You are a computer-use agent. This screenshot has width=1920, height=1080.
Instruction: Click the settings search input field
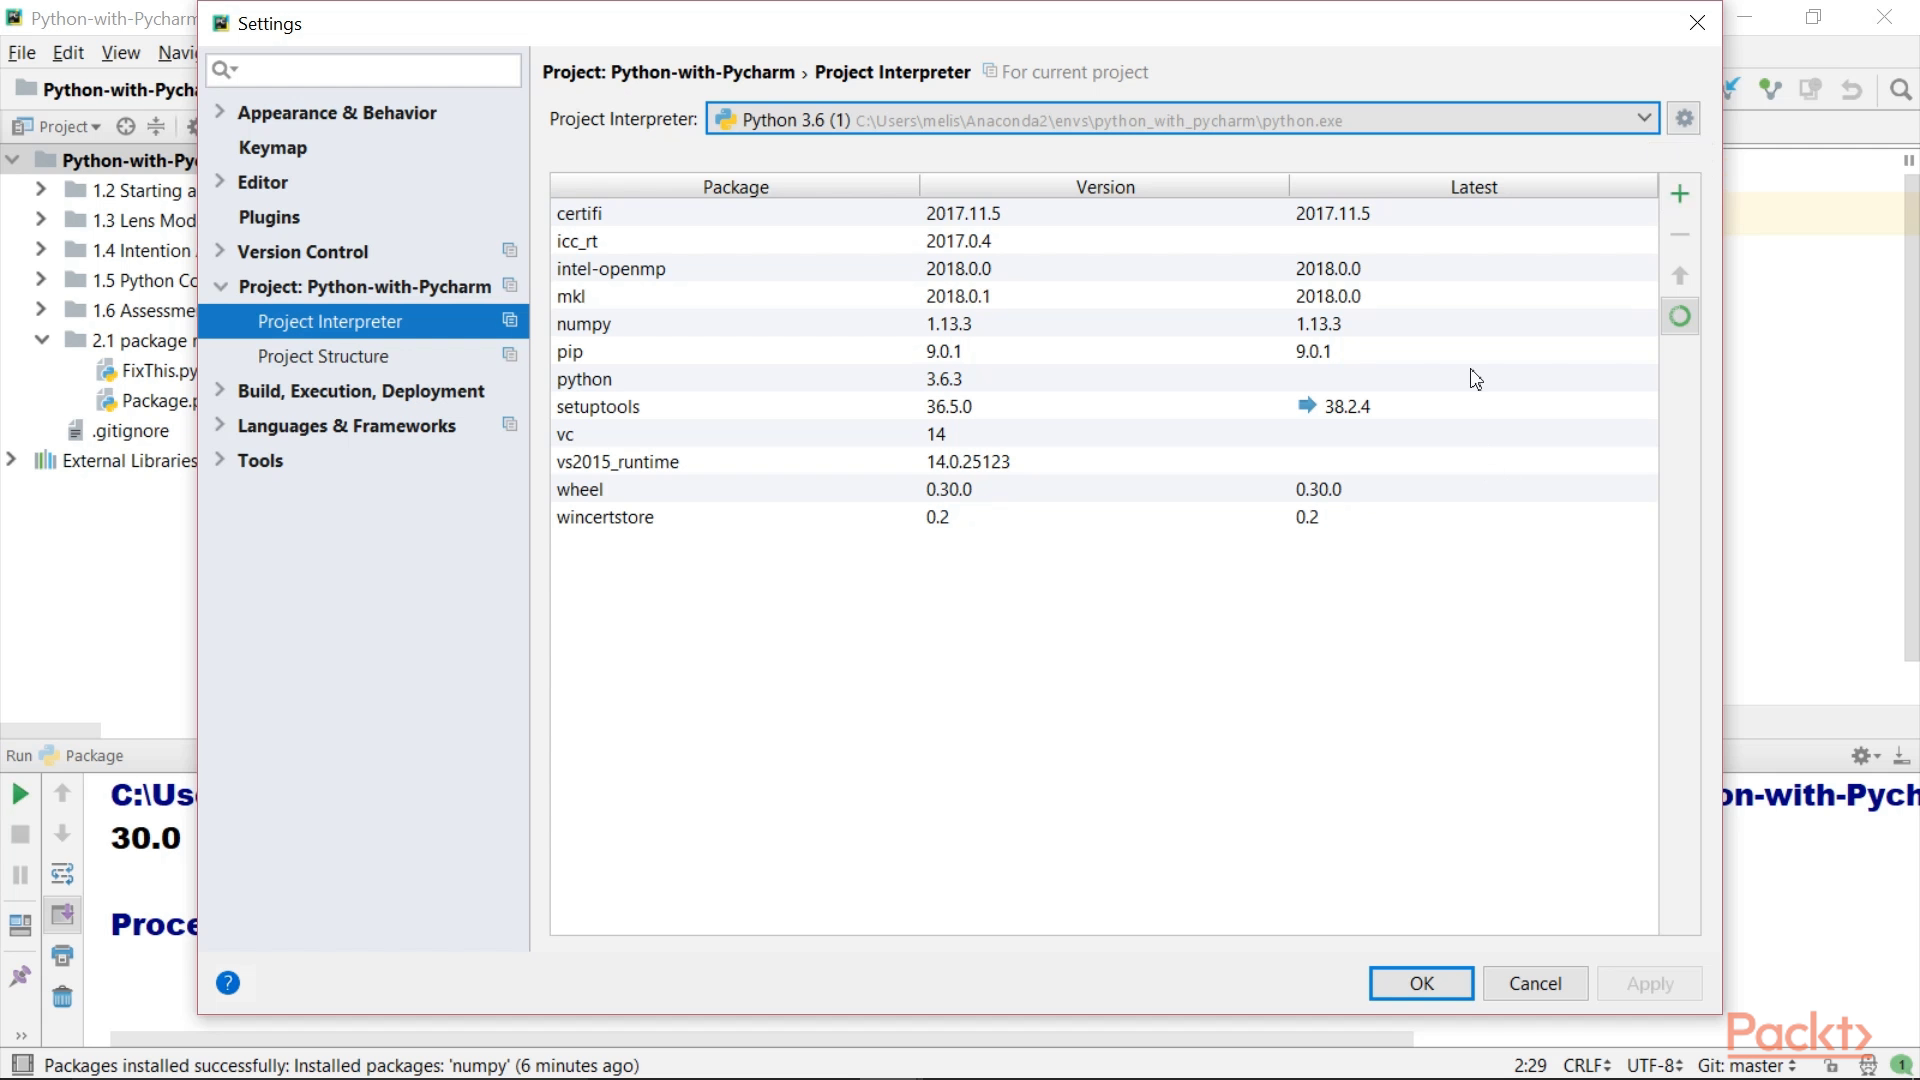click(x=364, y=70)
